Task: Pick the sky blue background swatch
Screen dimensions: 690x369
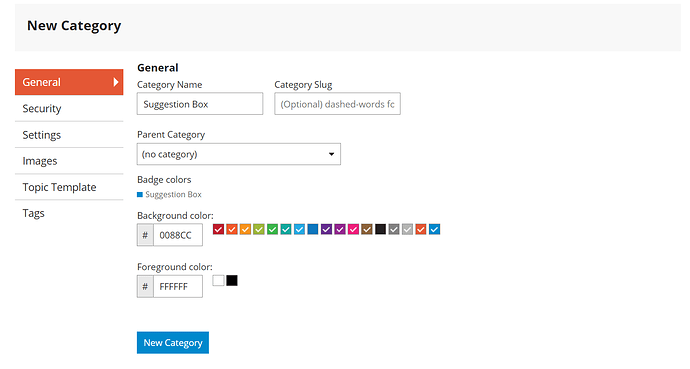Action: (x=299, y=229)
